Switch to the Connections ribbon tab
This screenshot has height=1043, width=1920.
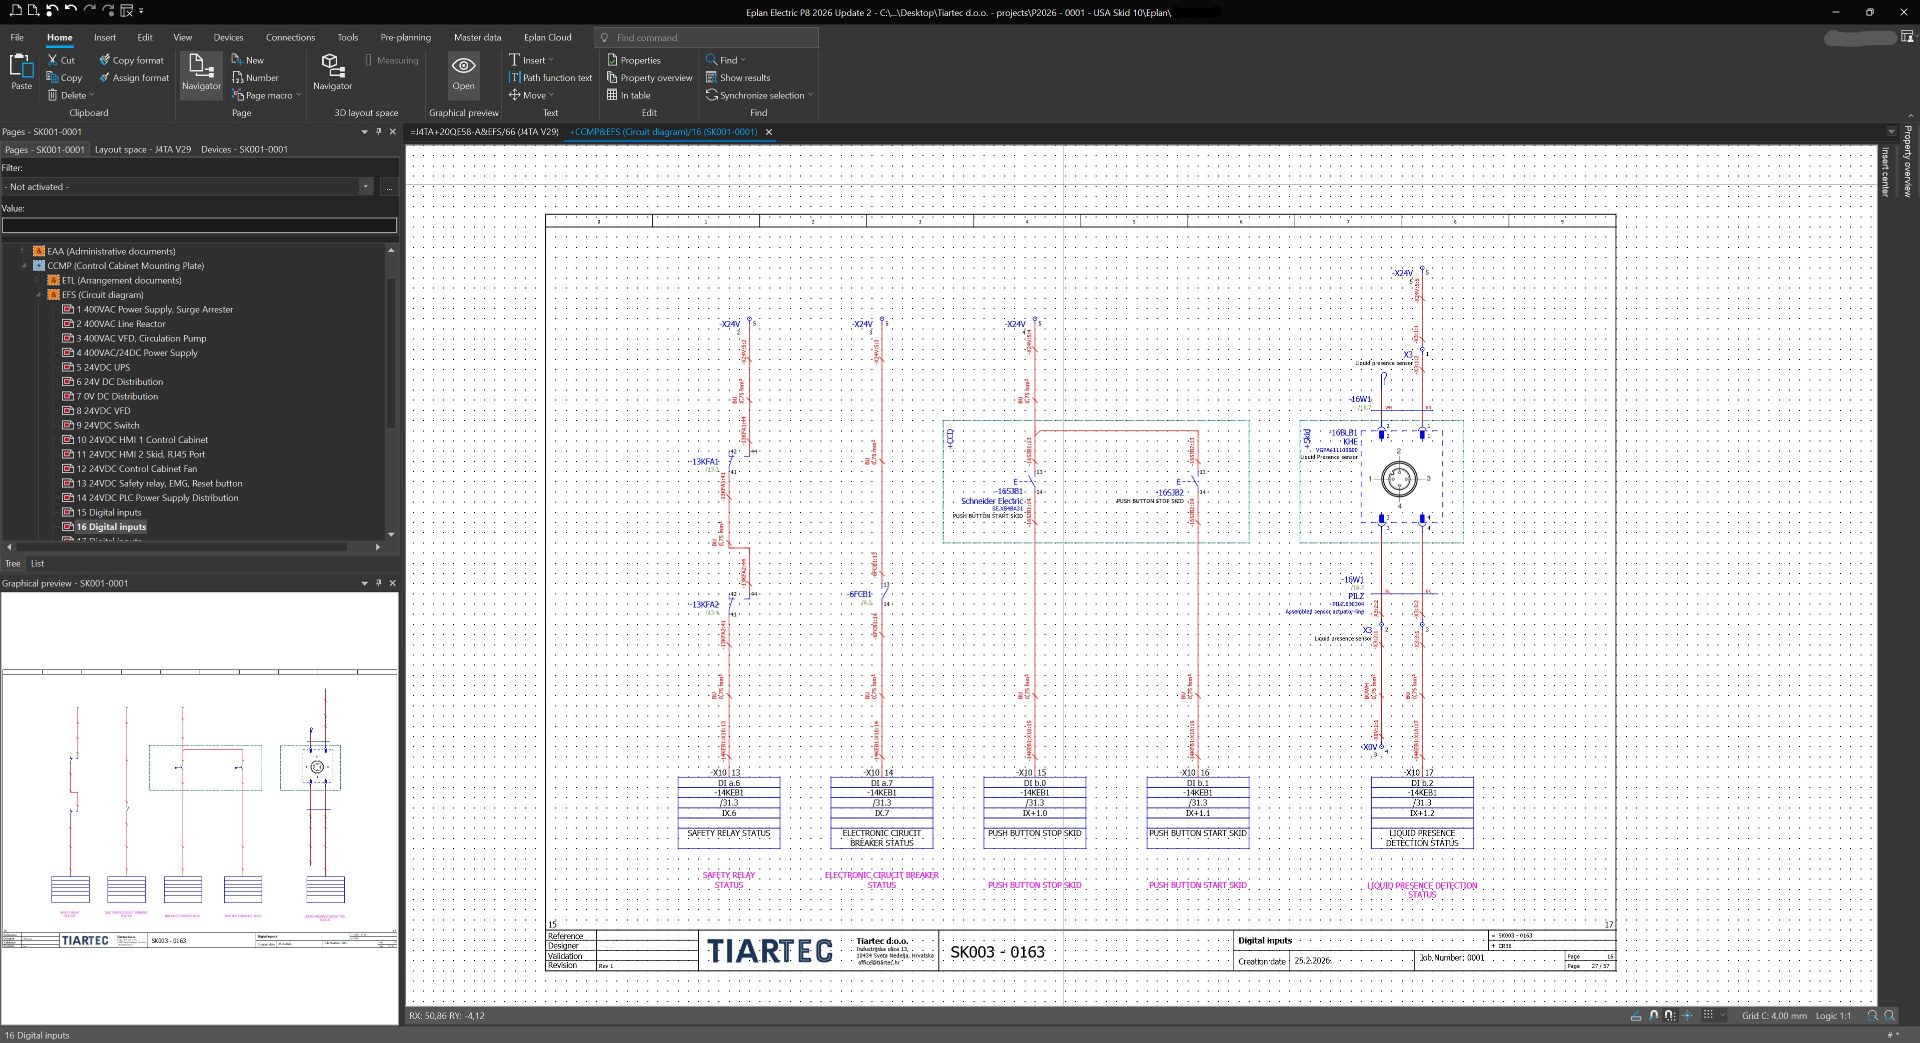tap(290, 37)
